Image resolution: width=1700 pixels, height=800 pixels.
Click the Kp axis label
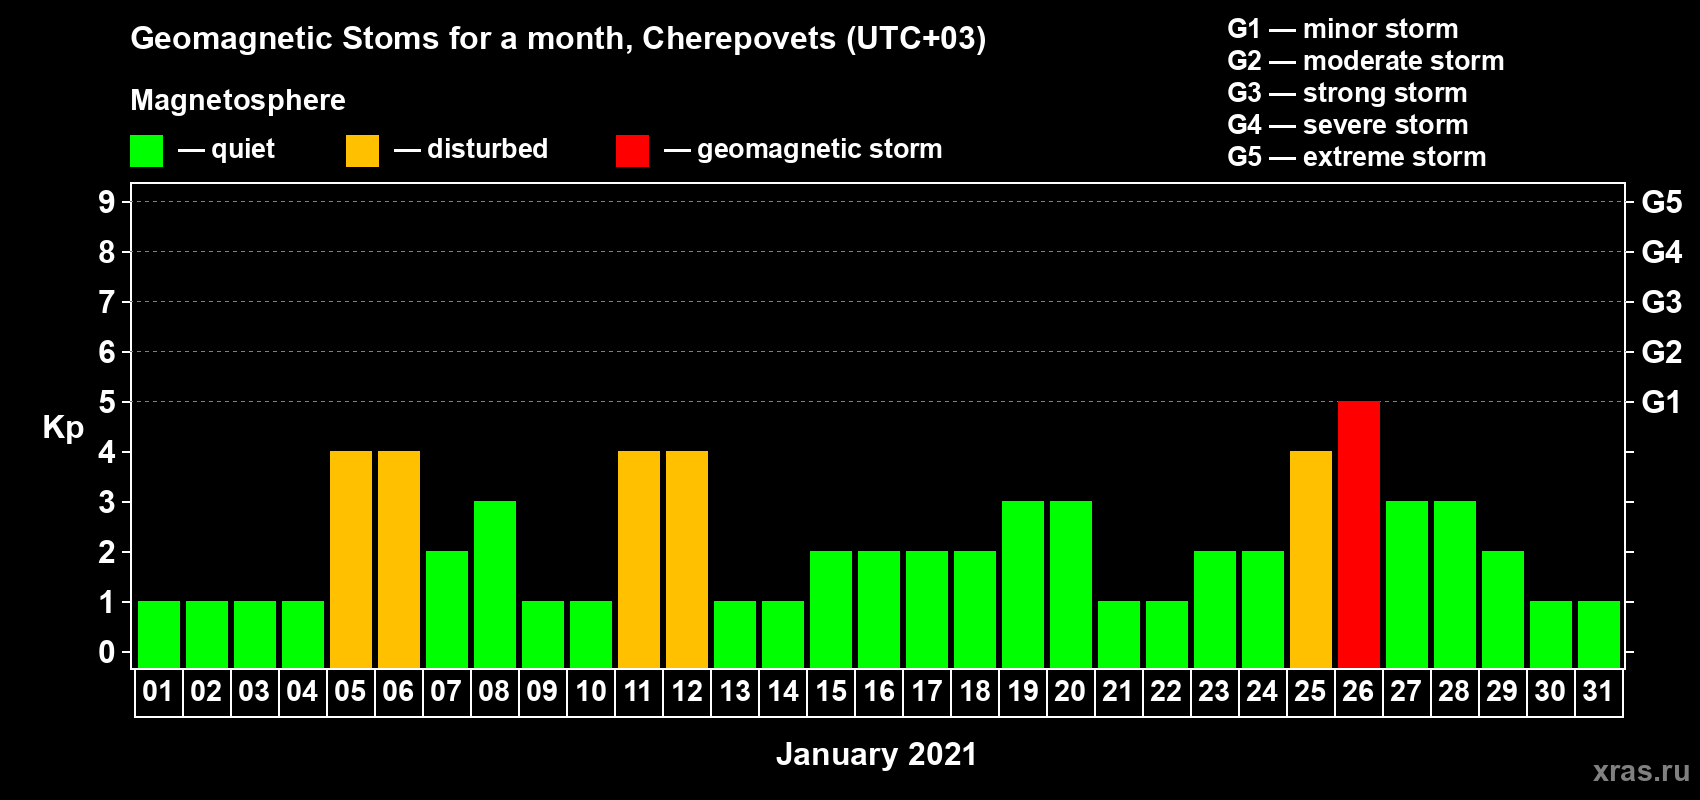[63, 428]
